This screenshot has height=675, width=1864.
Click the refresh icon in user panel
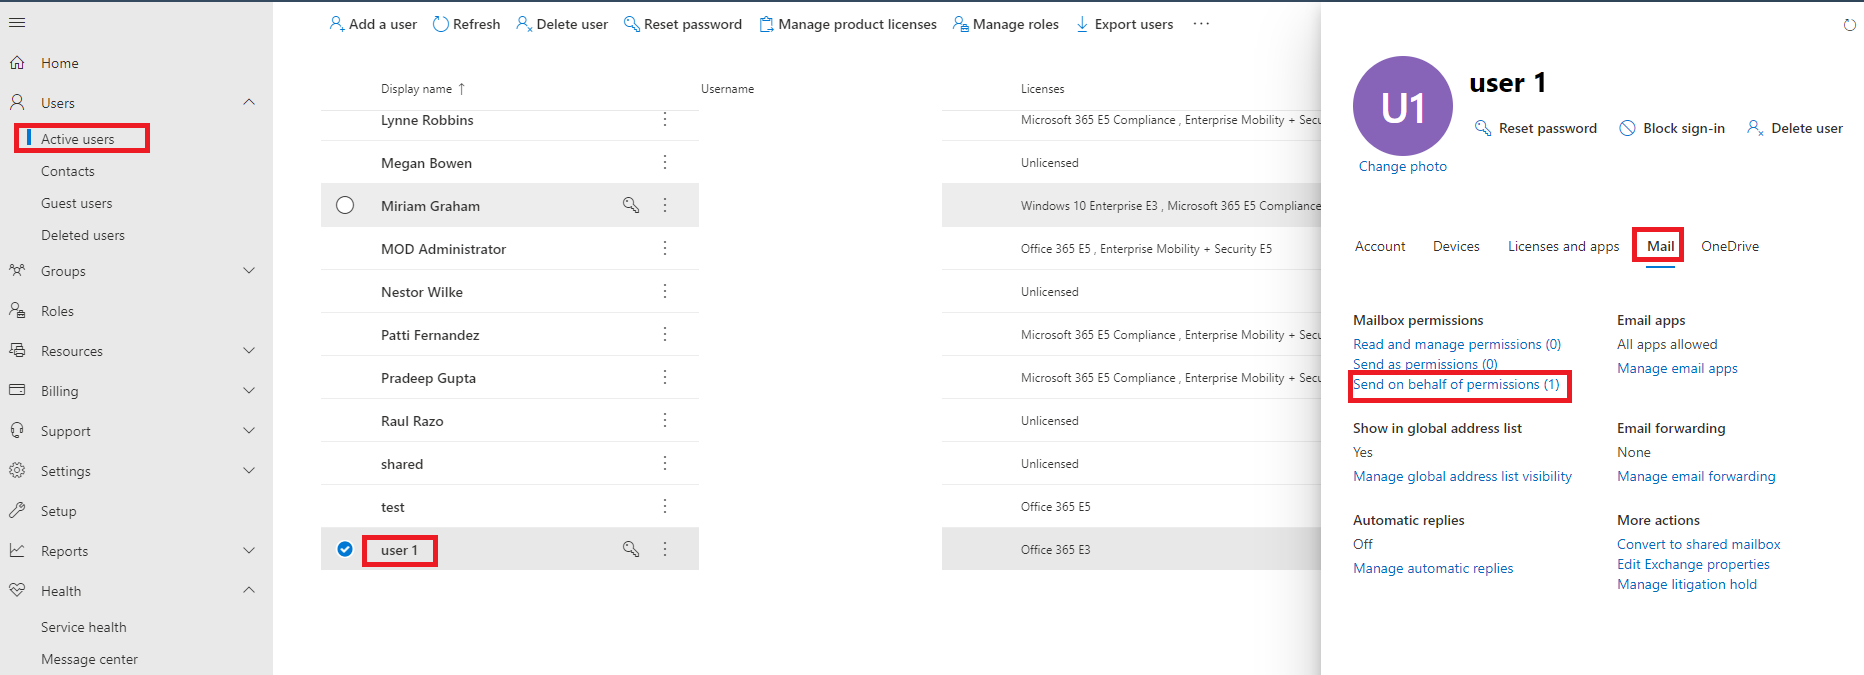[x=1849, y=25]
